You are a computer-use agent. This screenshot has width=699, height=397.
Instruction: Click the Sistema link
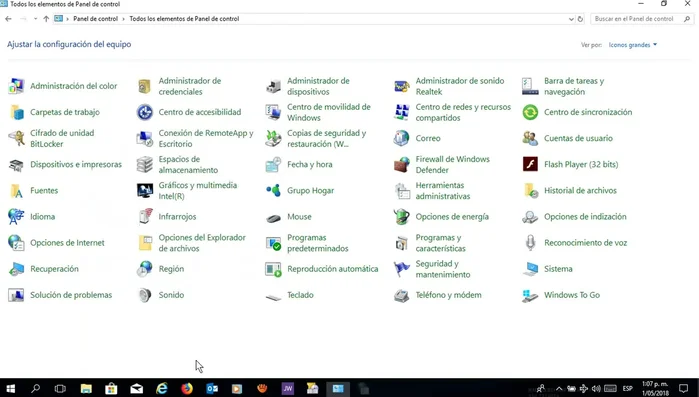pyautogui.click(x=558, y=269)
